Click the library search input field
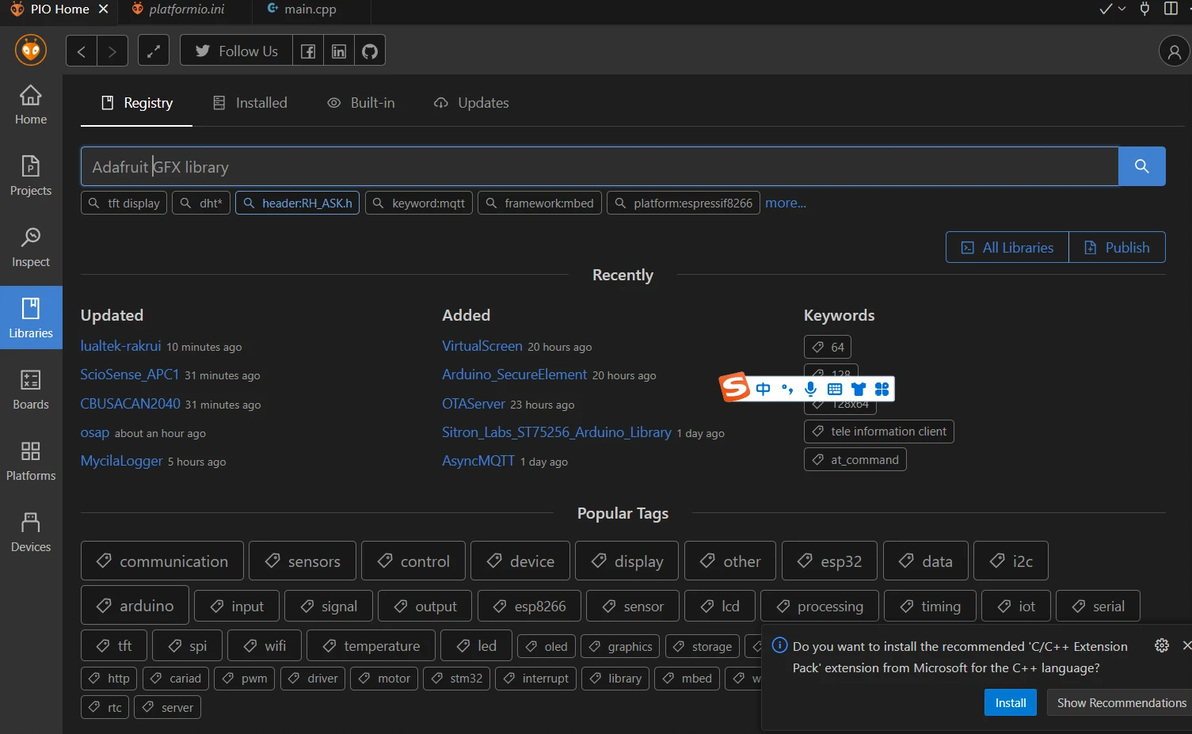Screen dimensions: 1192x734 click(600, 166)
